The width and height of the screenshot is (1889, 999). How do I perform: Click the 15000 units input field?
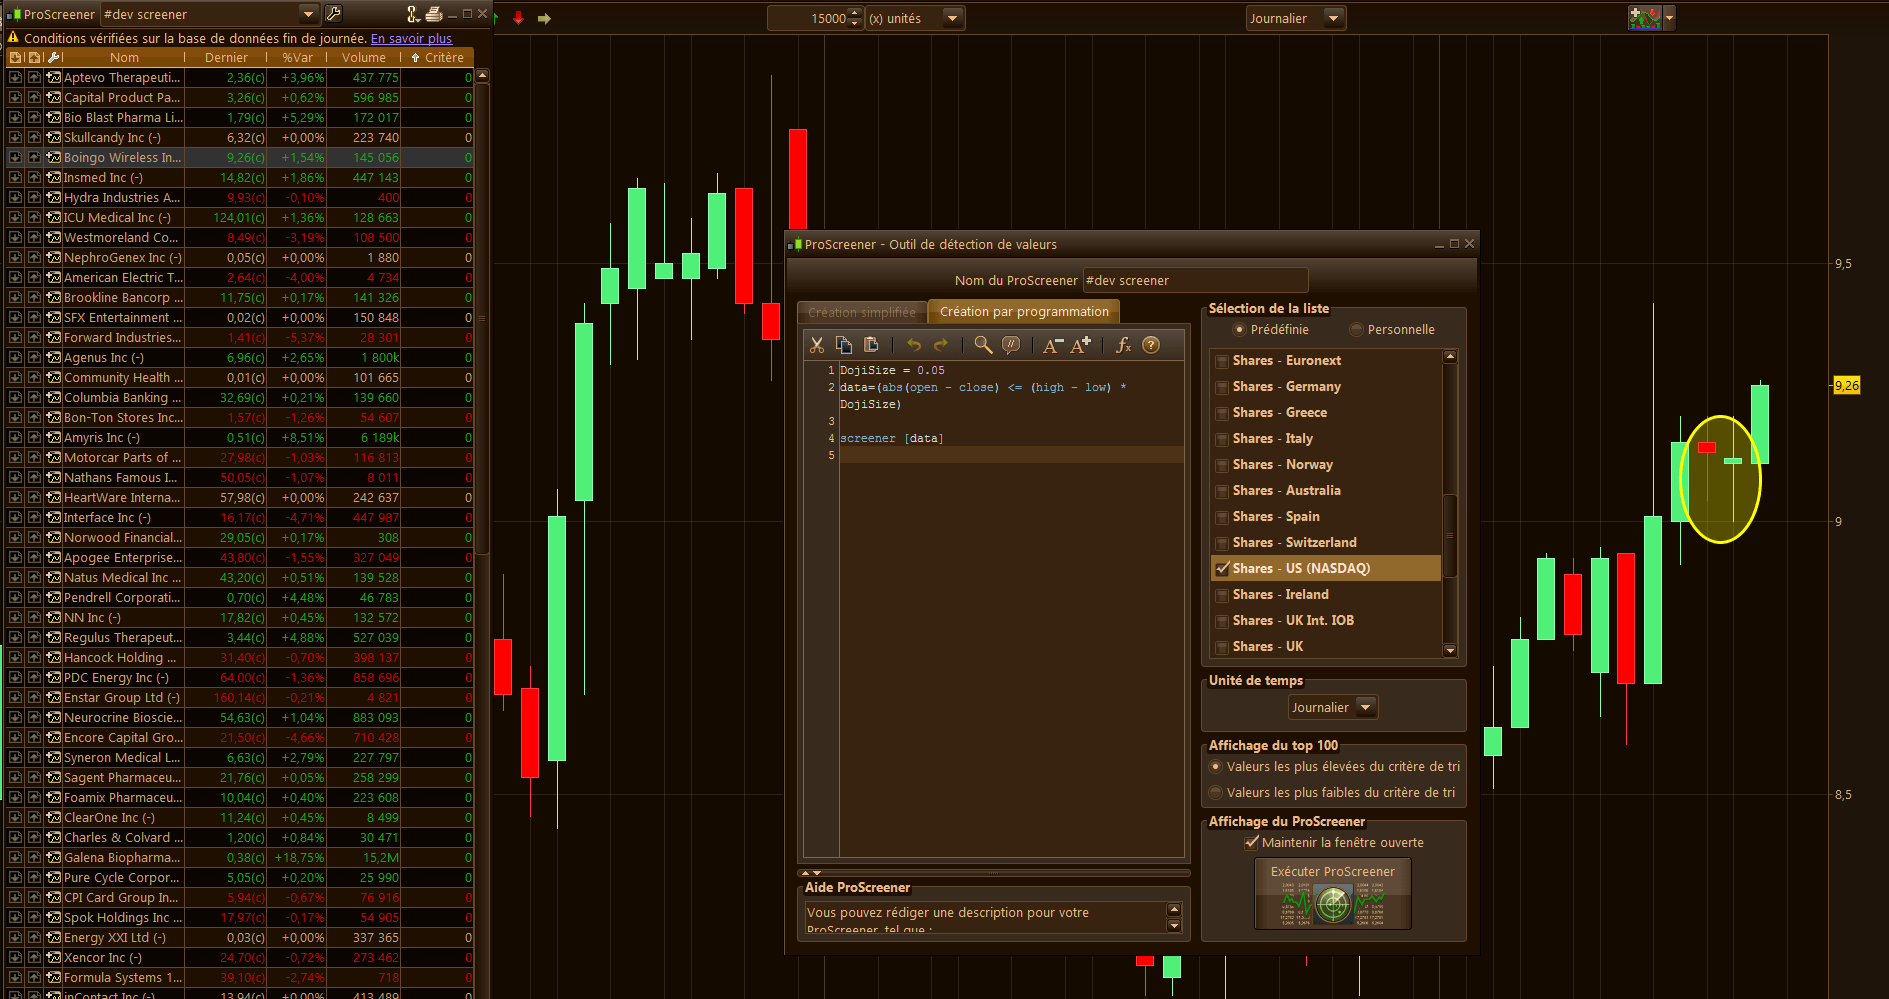point(809,18)
